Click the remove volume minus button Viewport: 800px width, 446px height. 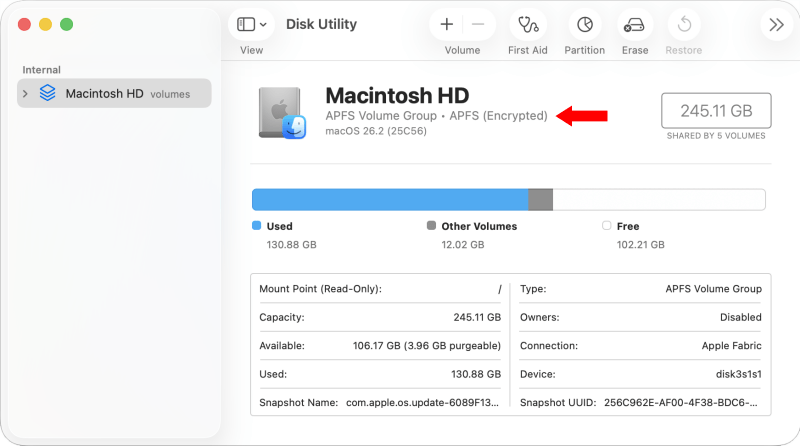pos(478,24)
